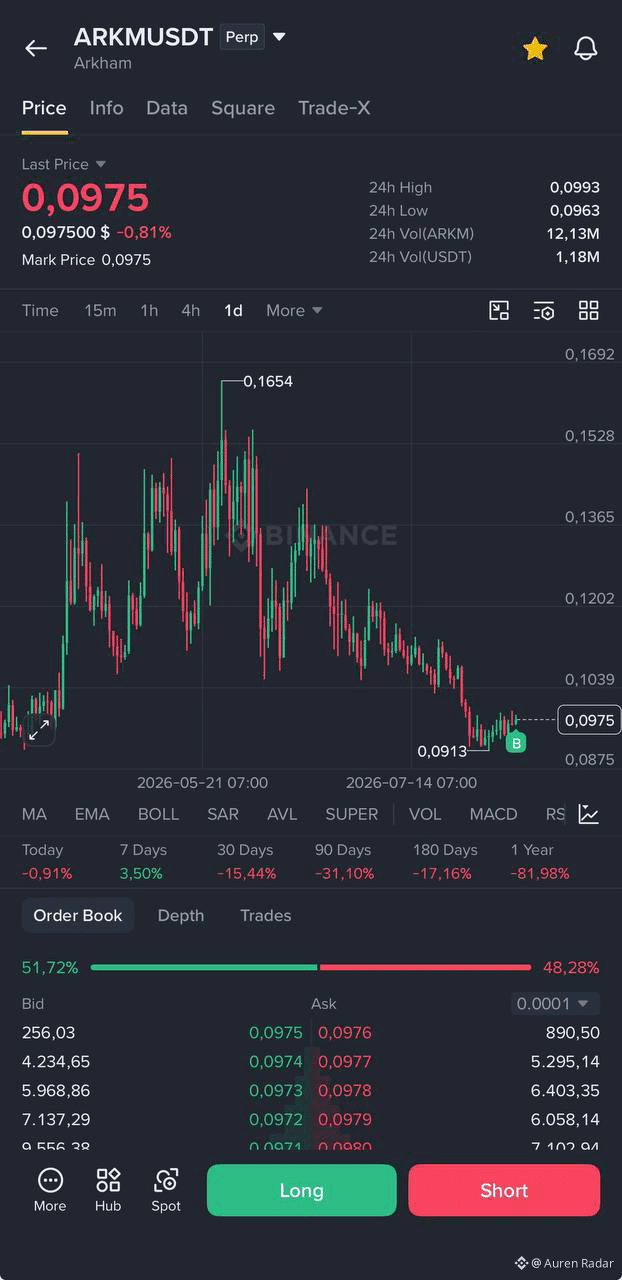Viewport: 622px width, 1280px height.
Task: Open the grid layout icon
Action: [589, 310]
